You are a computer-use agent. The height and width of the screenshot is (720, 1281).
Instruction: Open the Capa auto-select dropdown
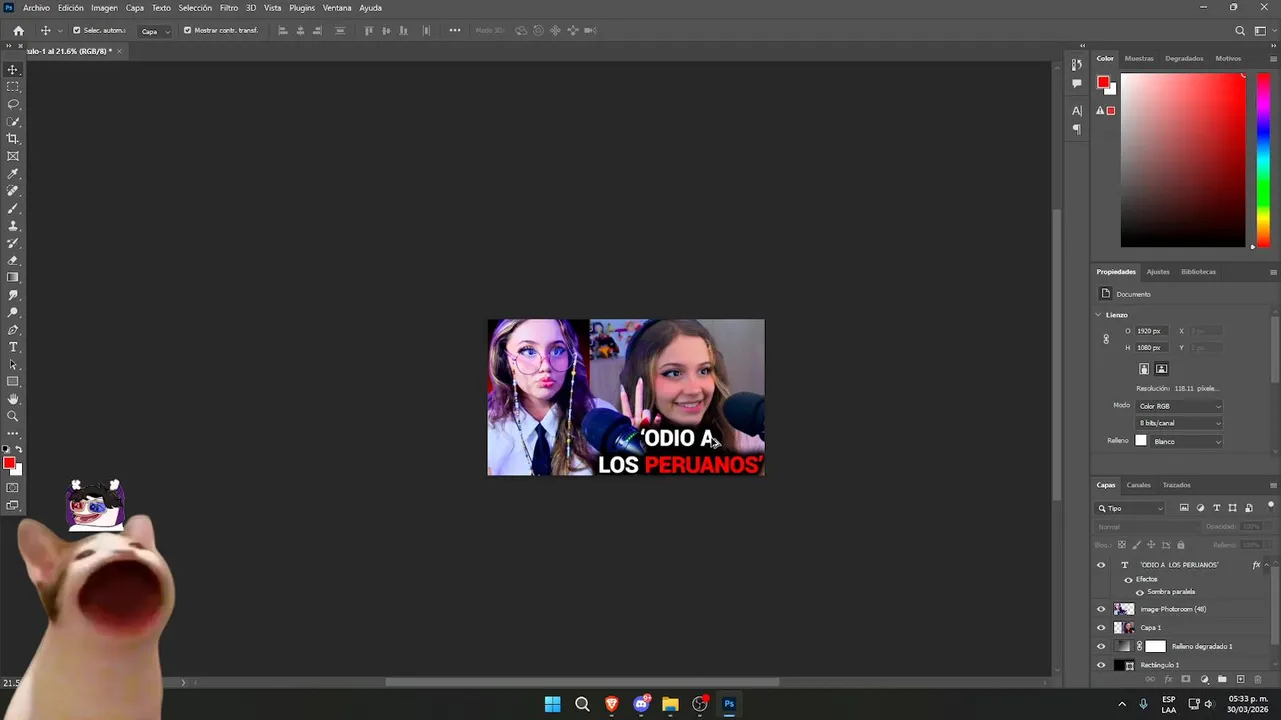click(155, 31)
